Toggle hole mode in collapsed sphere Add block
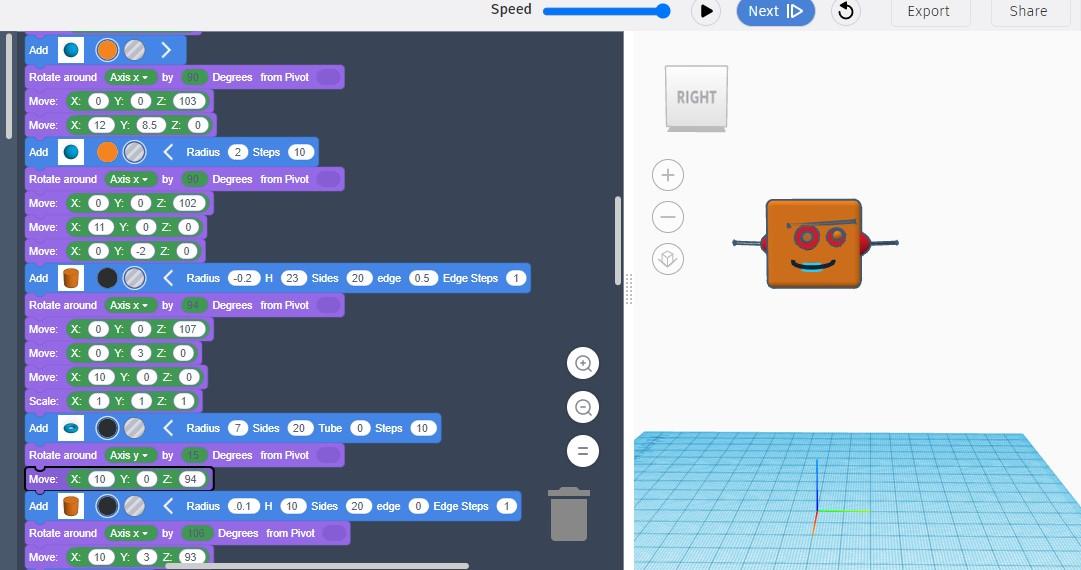 134,50
